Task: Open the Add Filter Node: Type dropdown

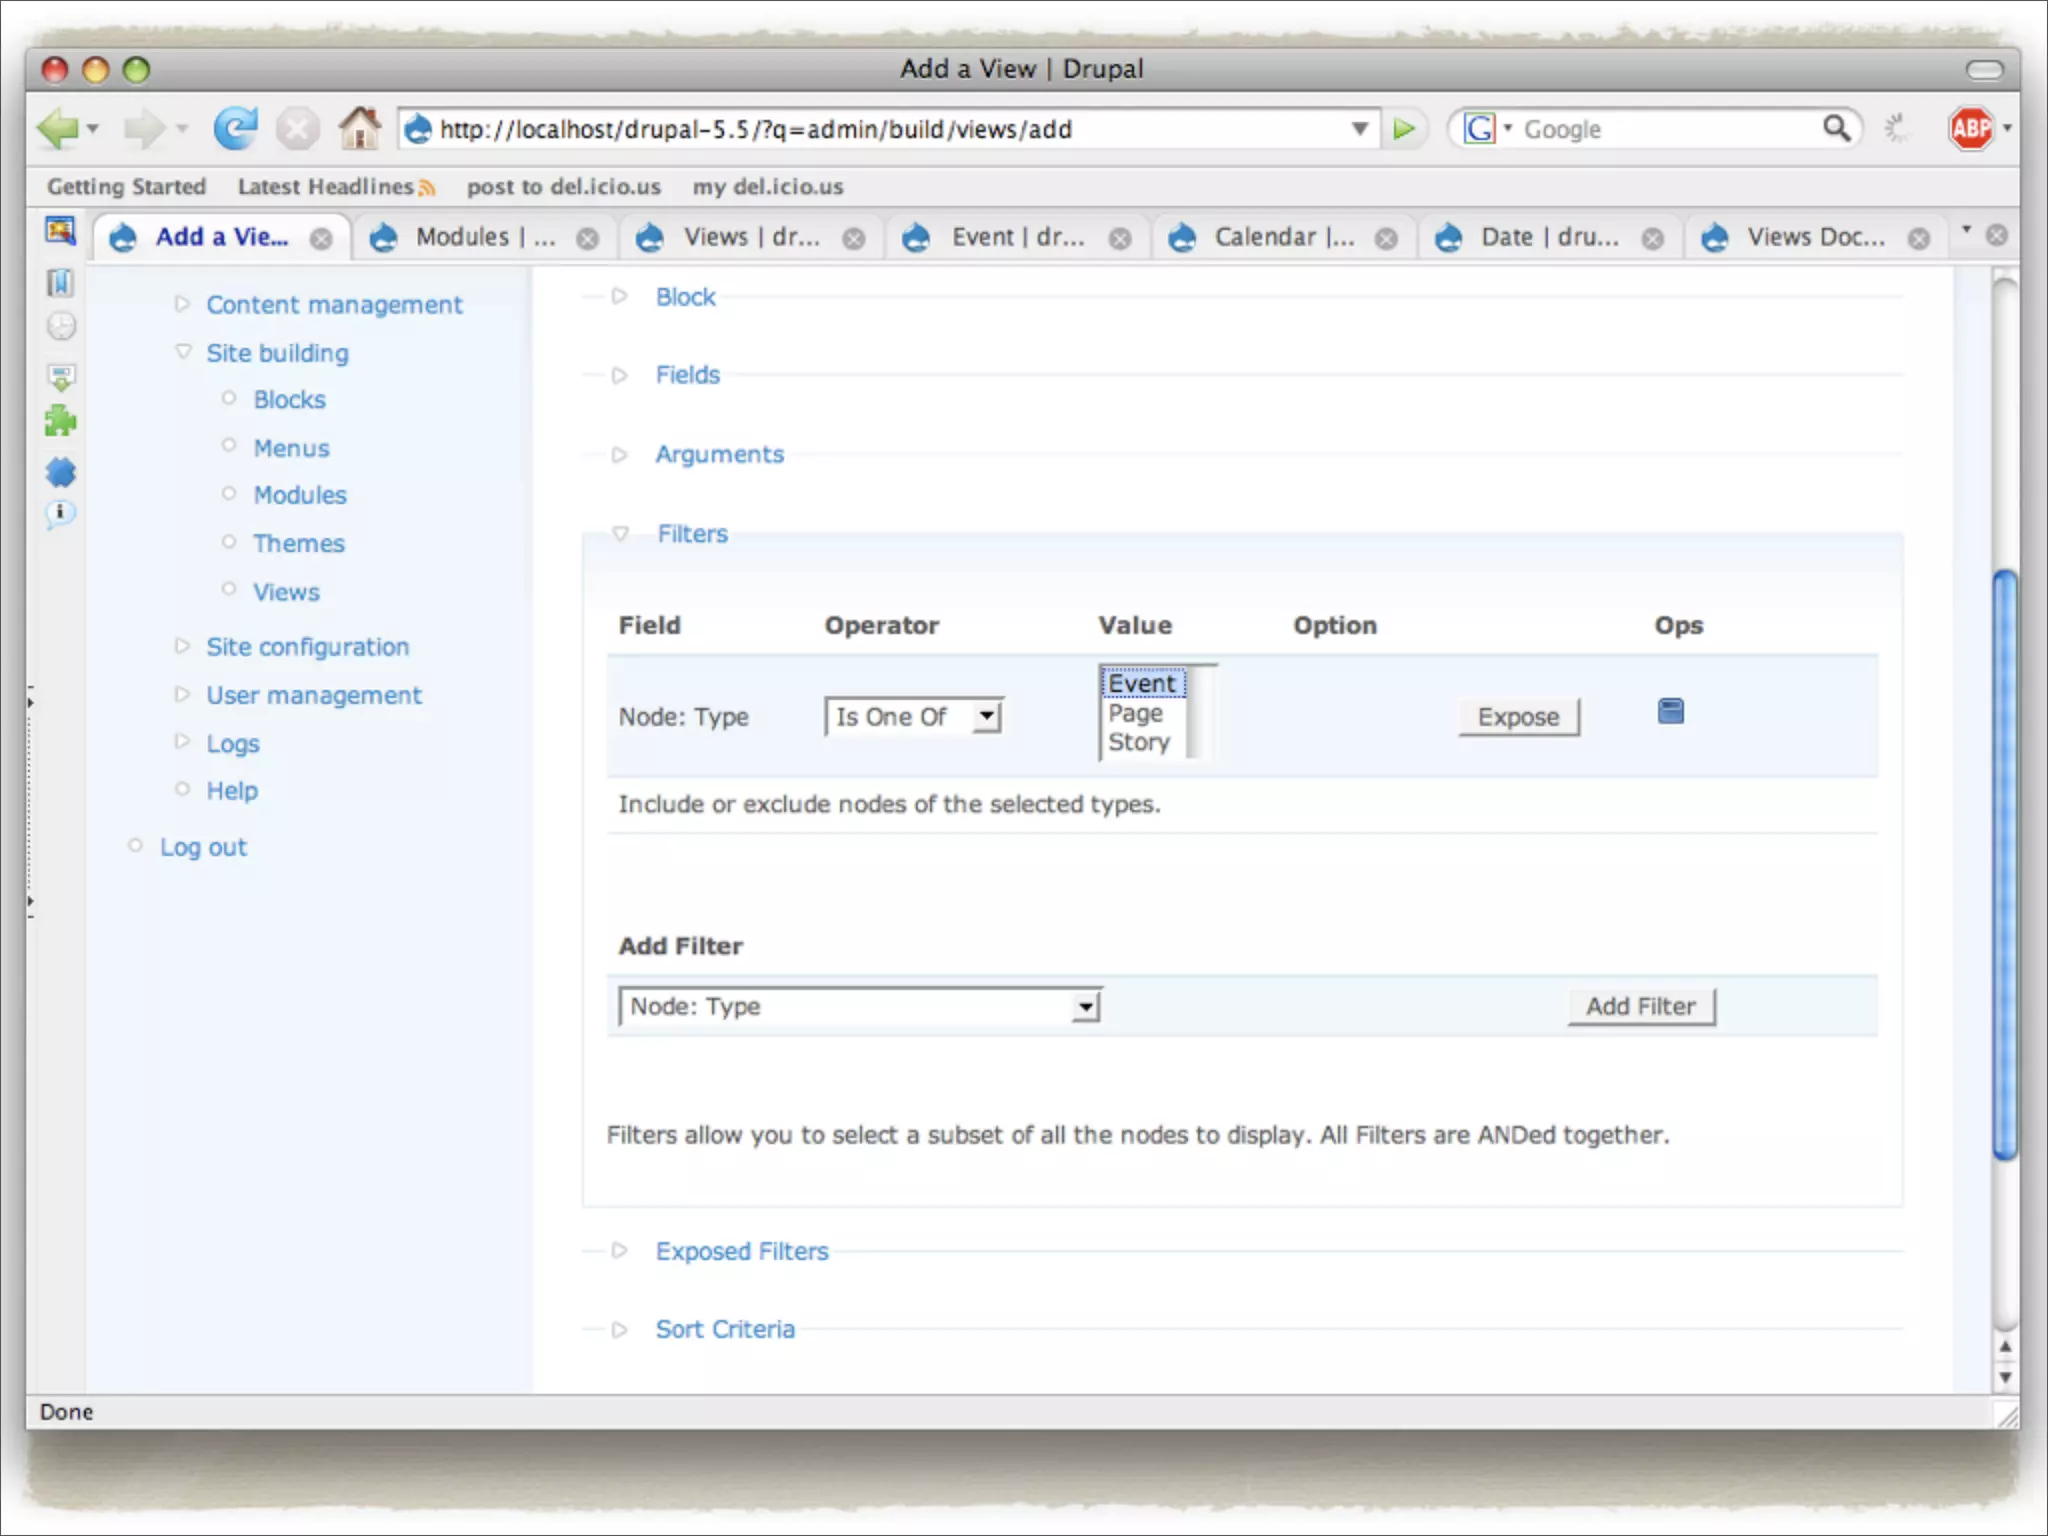Action: coord(860,1006)
